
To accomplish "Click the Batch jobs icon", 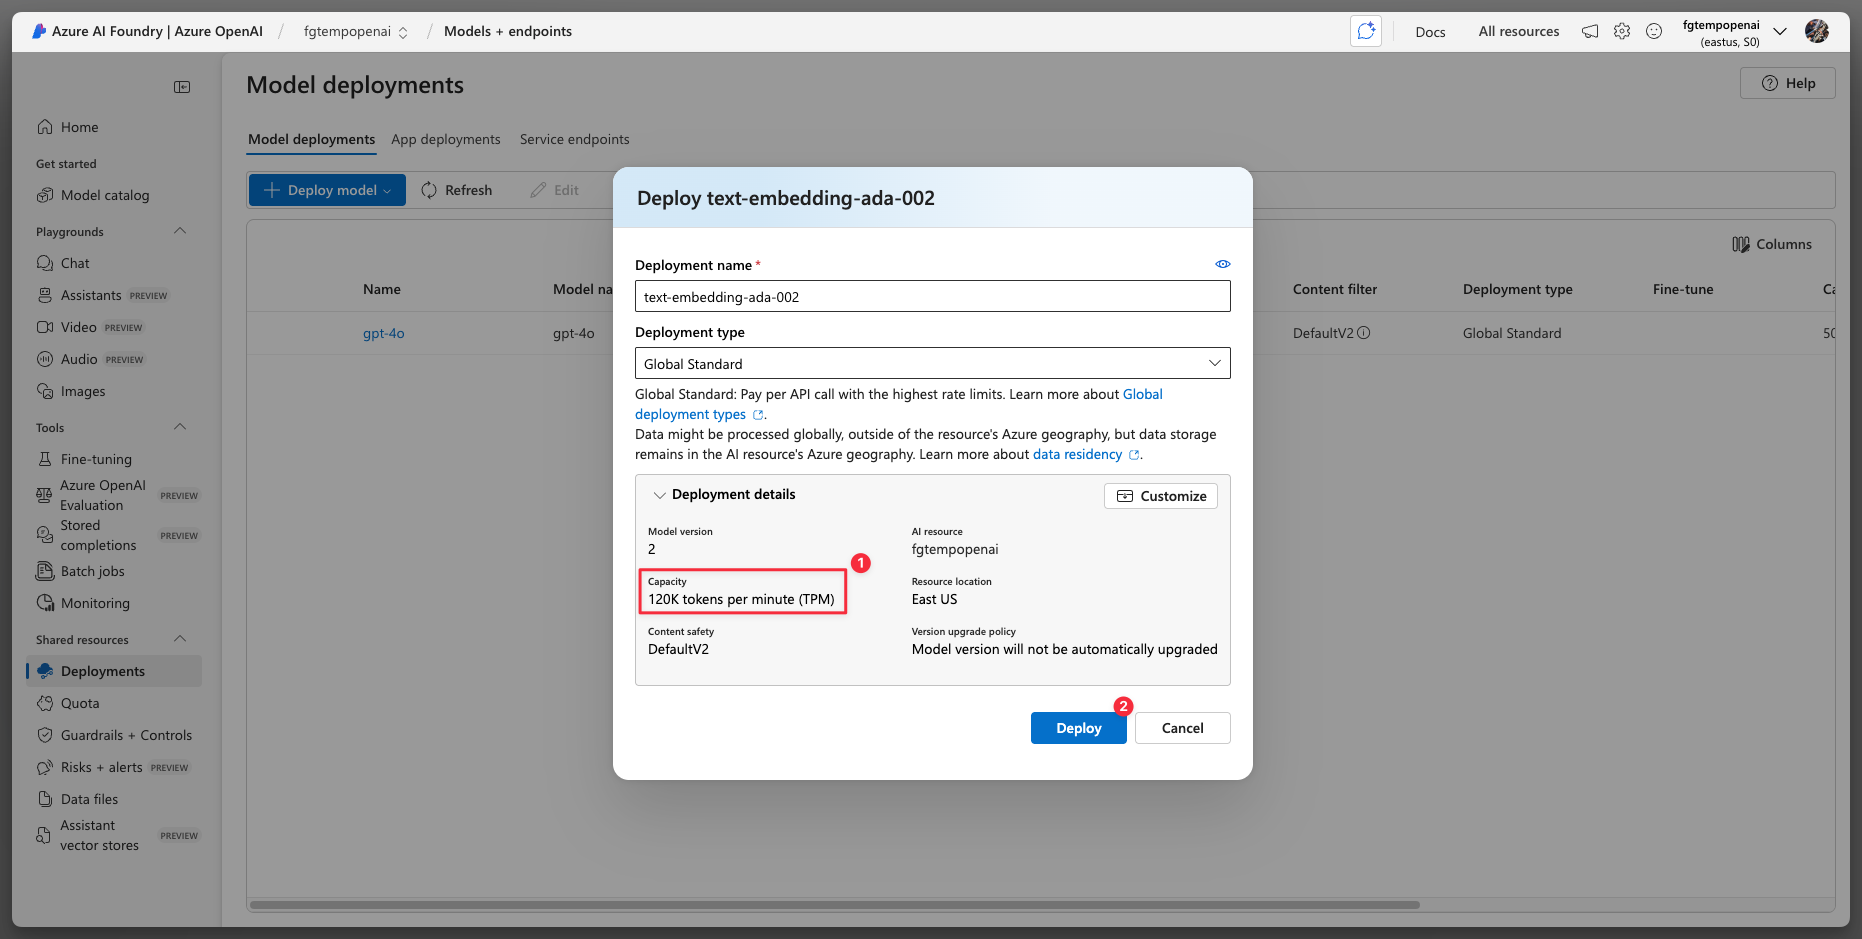I will 45,571.
